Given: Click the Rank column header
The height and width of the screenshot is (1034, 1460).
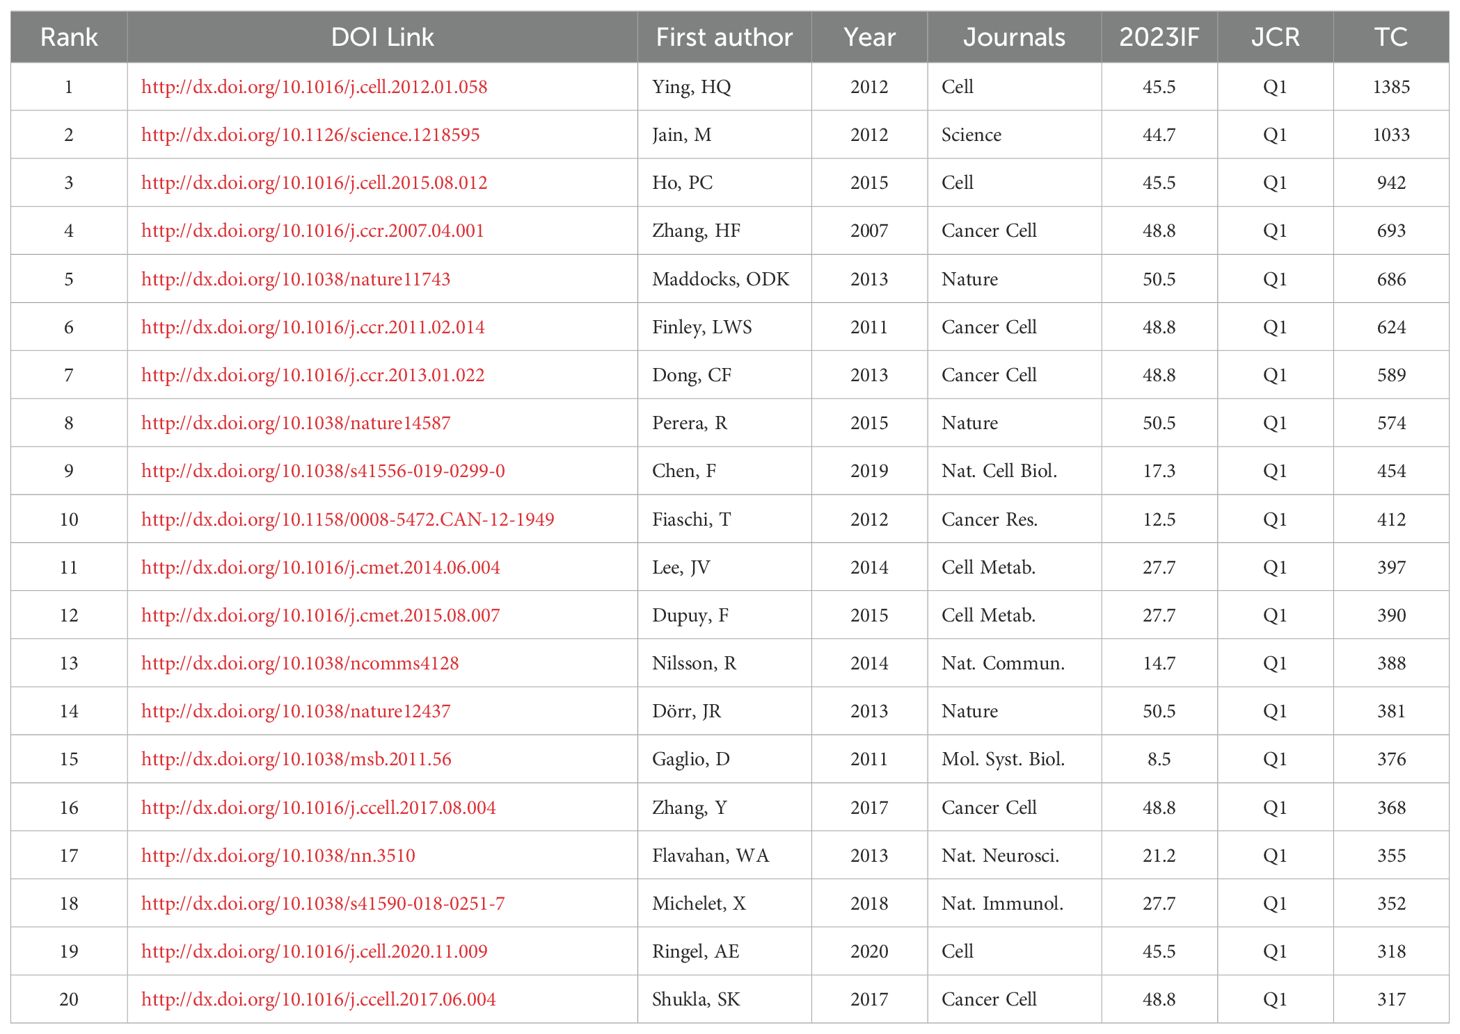Looking at the screenshot, I should pos(69,37).
